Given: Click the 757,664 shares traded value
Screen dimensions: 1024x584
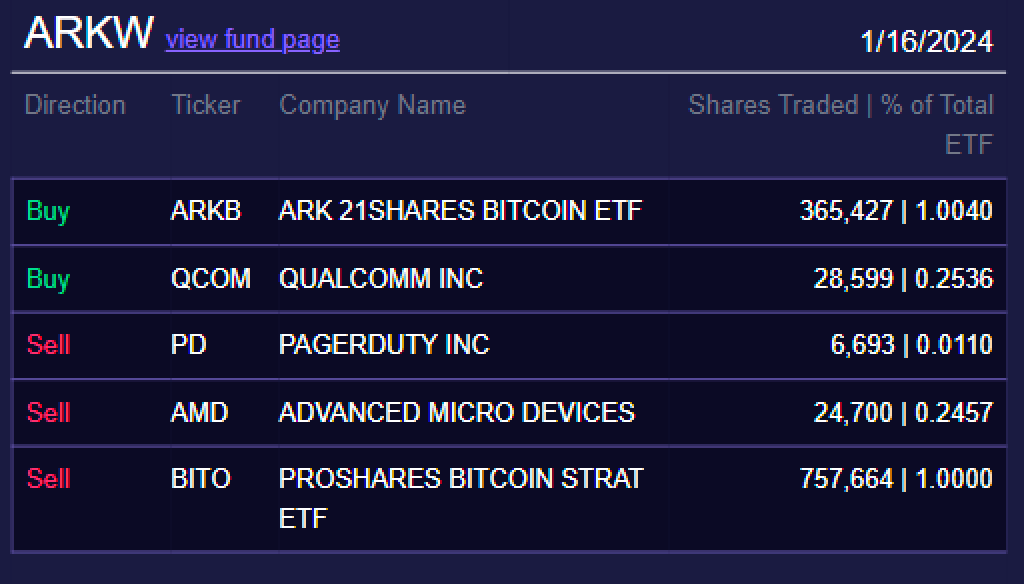Looking at the screenshot, I should coord(846,478).
